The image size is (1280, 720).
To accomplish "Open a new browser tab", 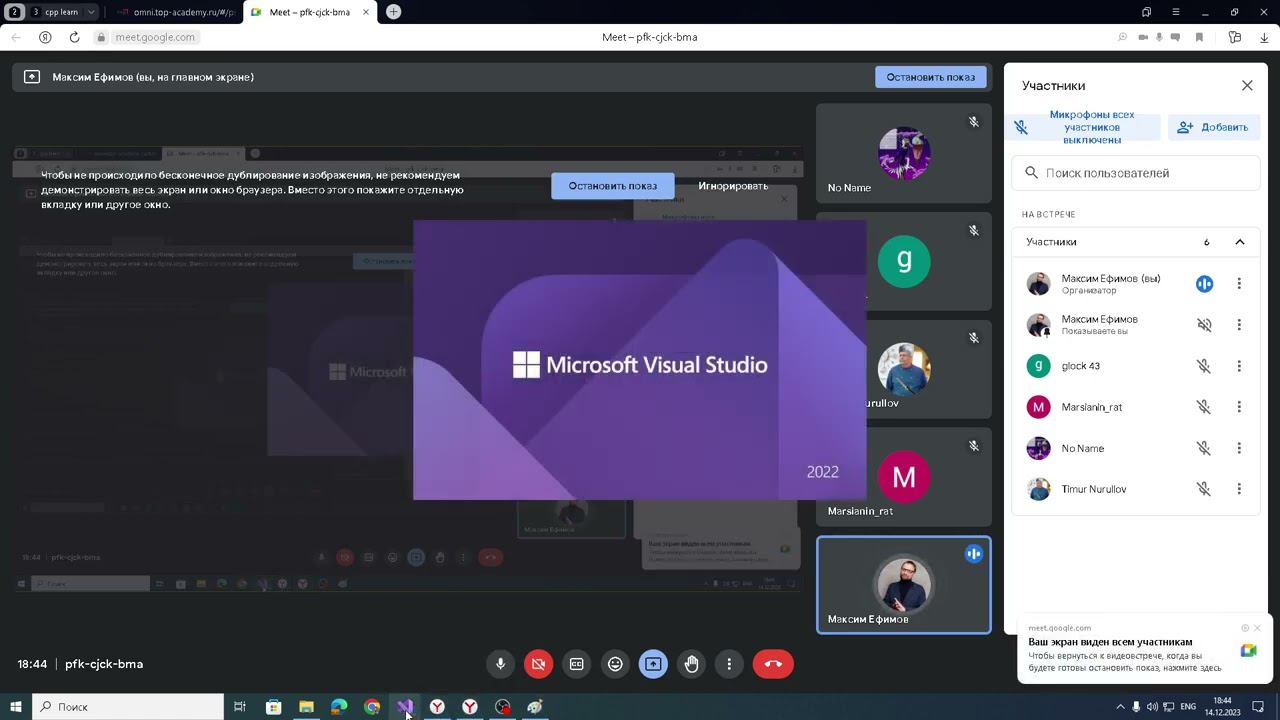I will pyautogui.click(x=394, y=12).
